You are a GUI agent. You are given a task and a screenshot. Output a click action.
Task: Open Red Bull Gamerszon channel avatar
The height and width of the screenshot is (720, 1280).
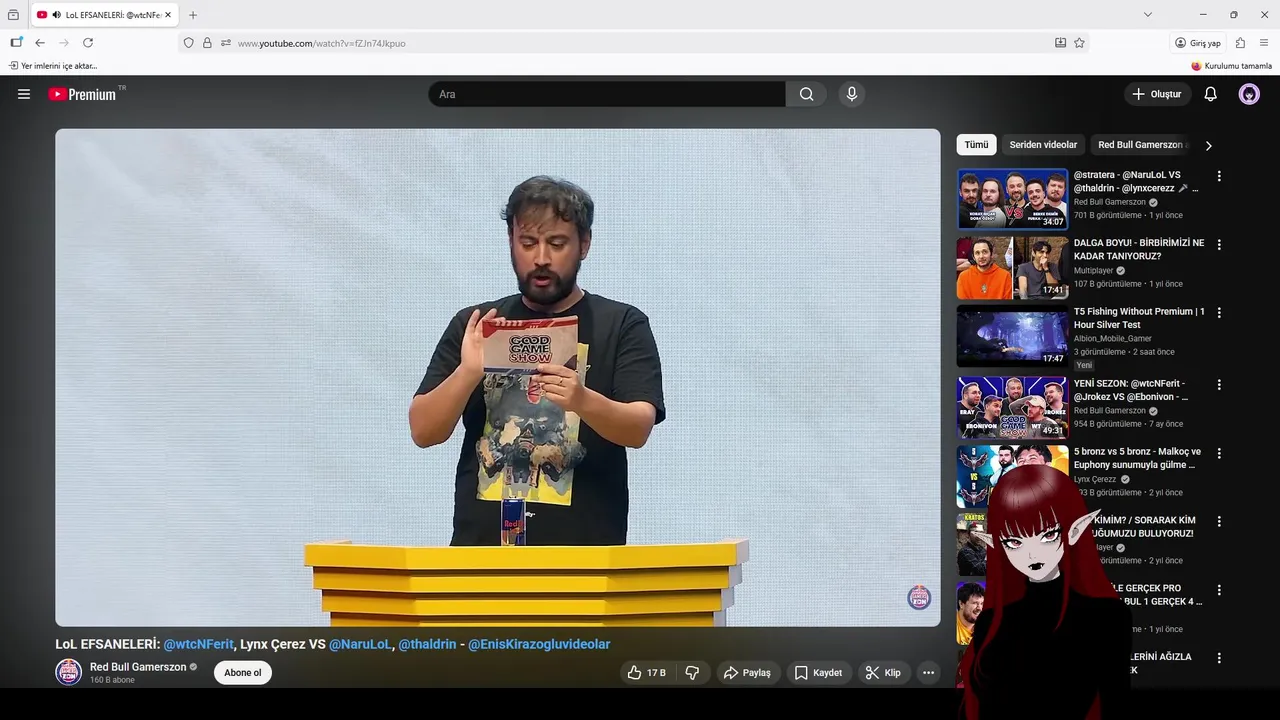pos(68,672)
